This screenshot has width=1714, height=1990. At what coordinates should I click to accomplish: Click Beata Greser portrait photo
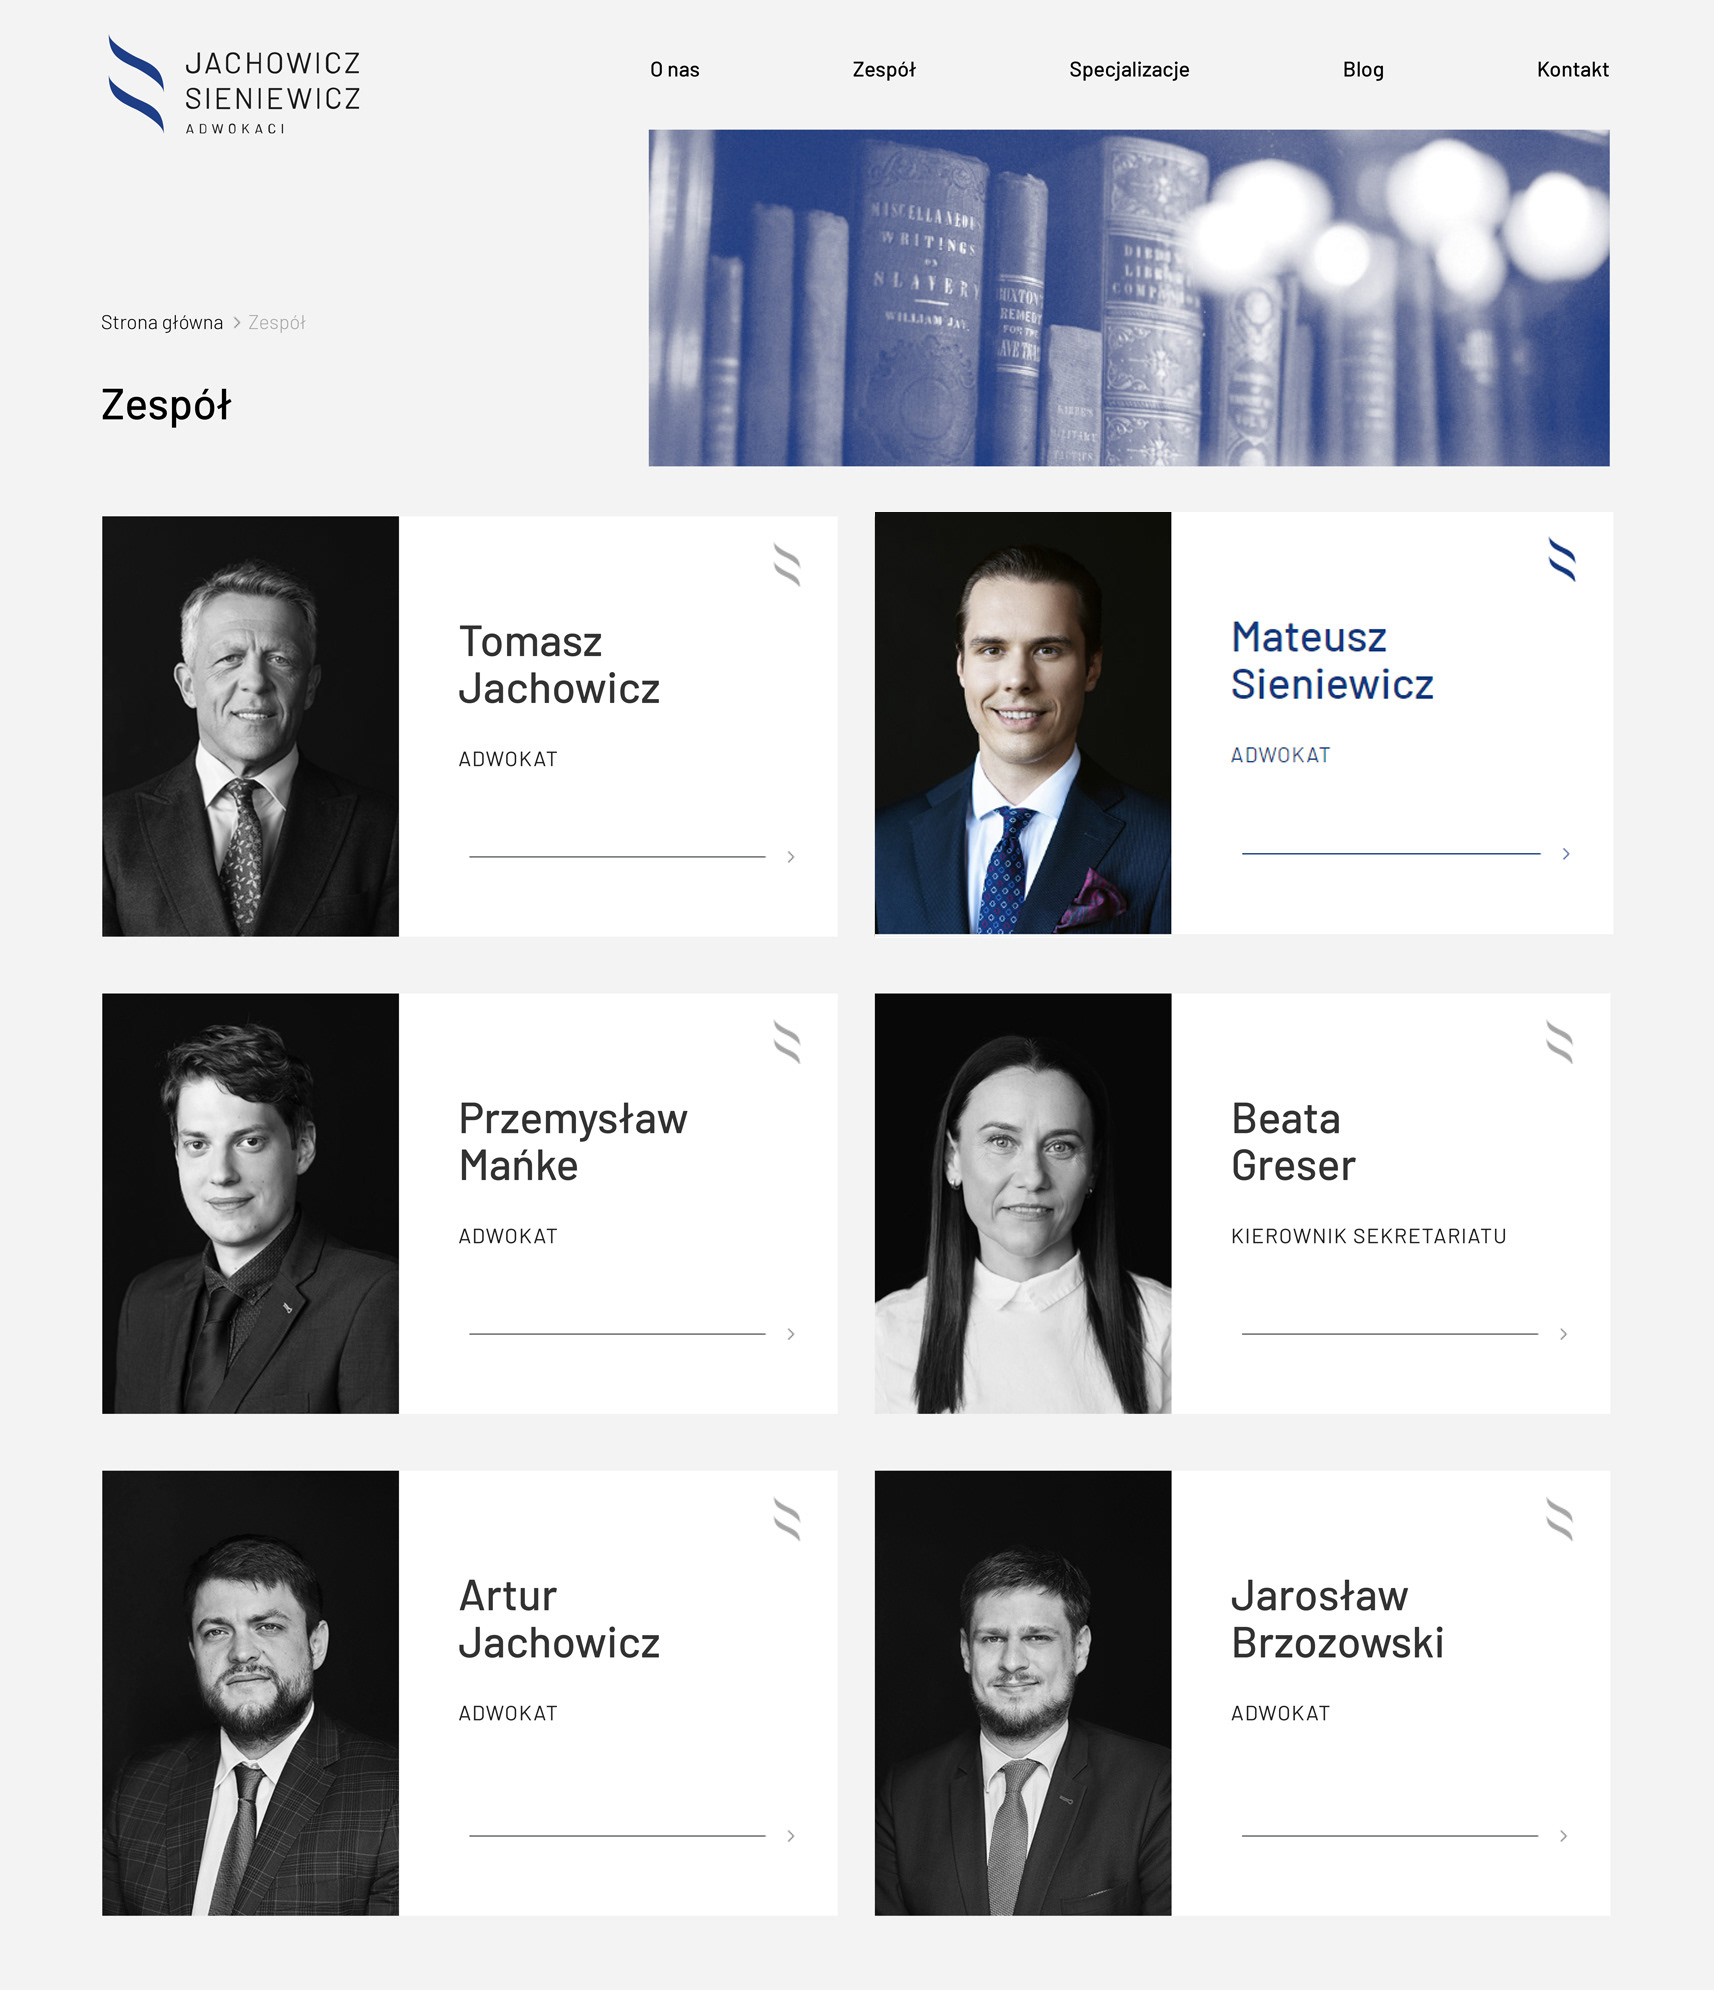point(1023,1203)
